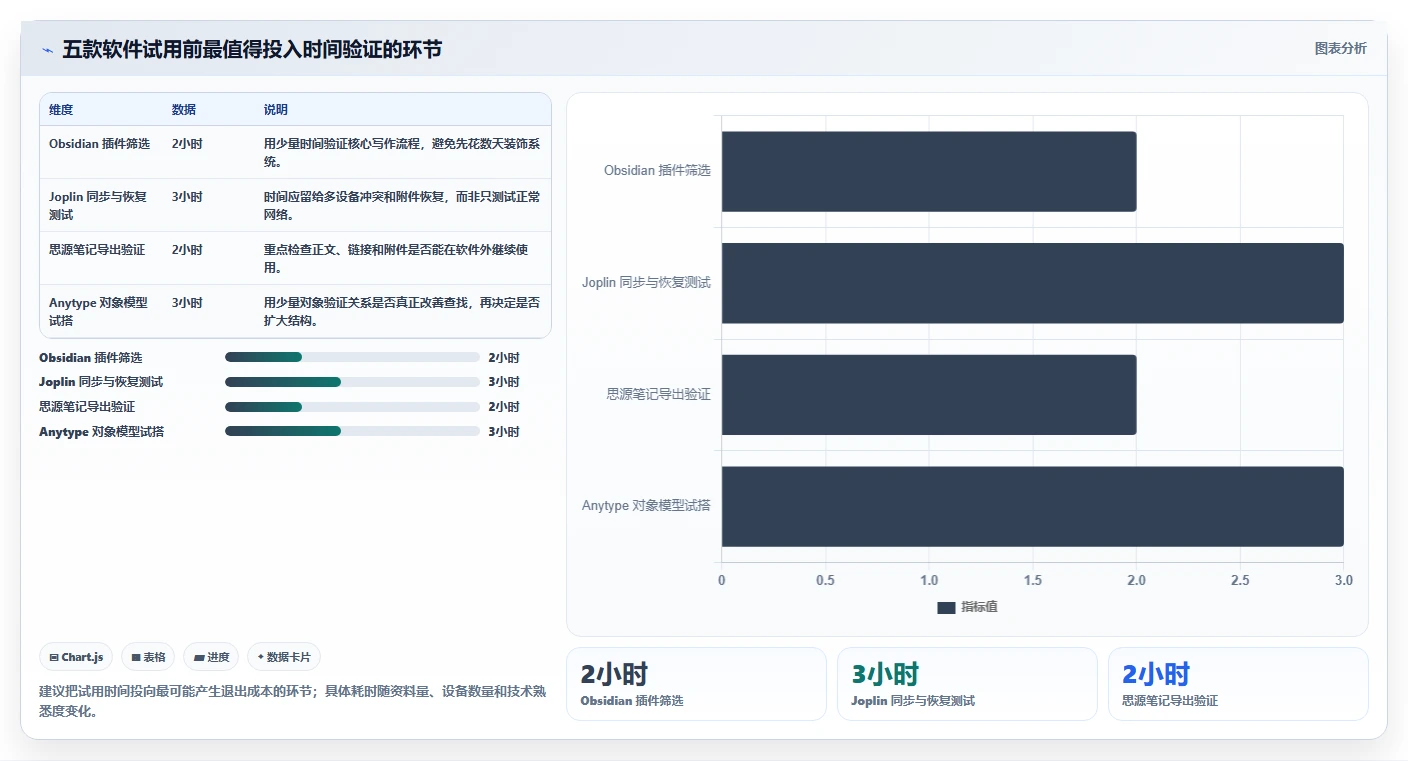Click table cell Joplin 同步与恢复测试
Screen dimensions: 1408x761
click(99, 206)
